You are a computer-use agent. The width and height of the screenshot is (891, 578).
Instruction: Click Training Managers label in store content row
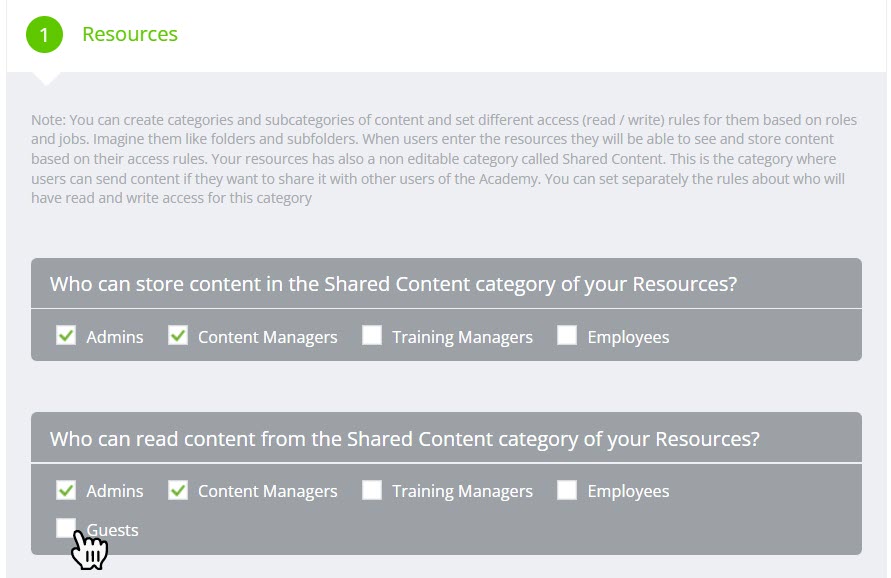point(462,337)
